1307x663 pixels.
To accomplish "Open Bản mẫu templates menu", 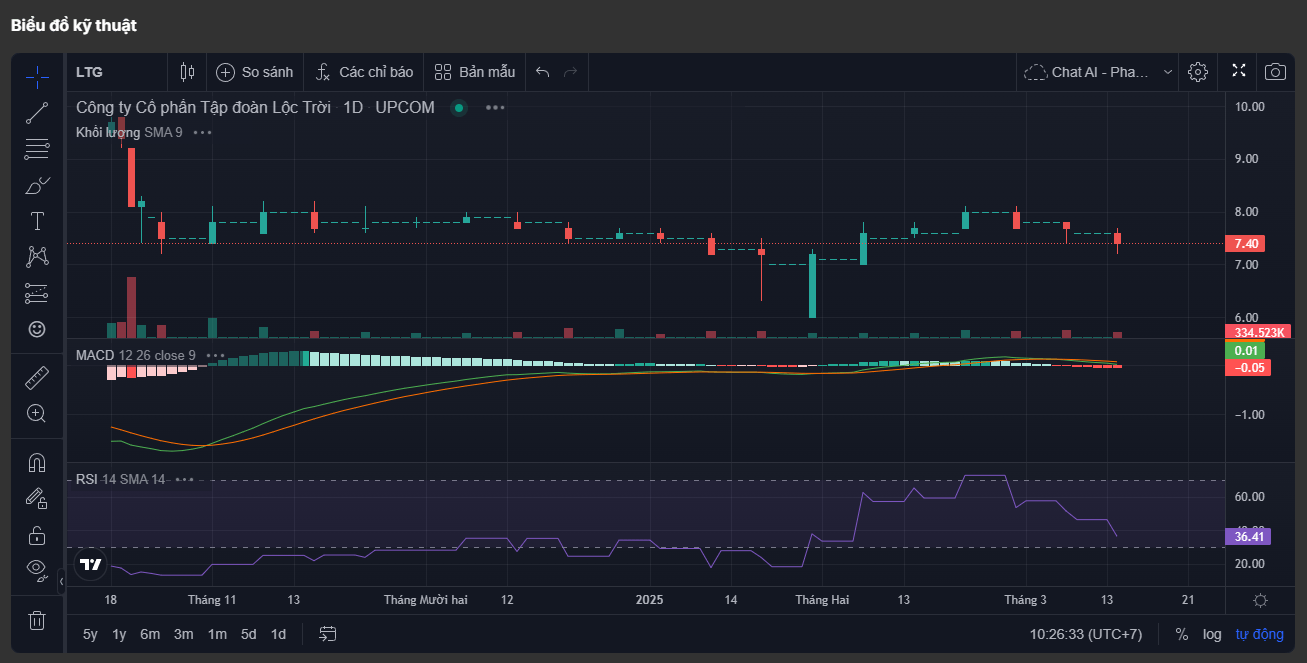I will tap(475, 72).
